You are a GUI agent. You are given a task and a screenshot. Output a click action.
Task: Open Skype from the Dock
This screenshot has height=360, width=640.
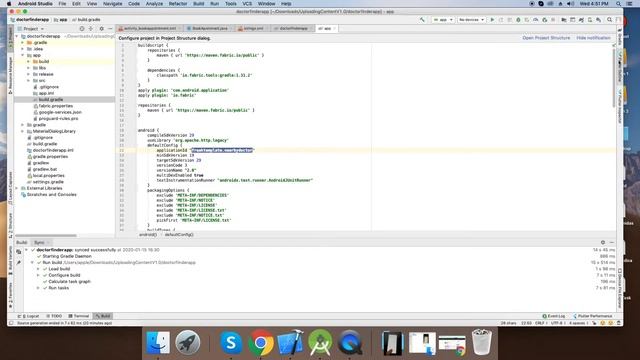click(x=231, y=342)
